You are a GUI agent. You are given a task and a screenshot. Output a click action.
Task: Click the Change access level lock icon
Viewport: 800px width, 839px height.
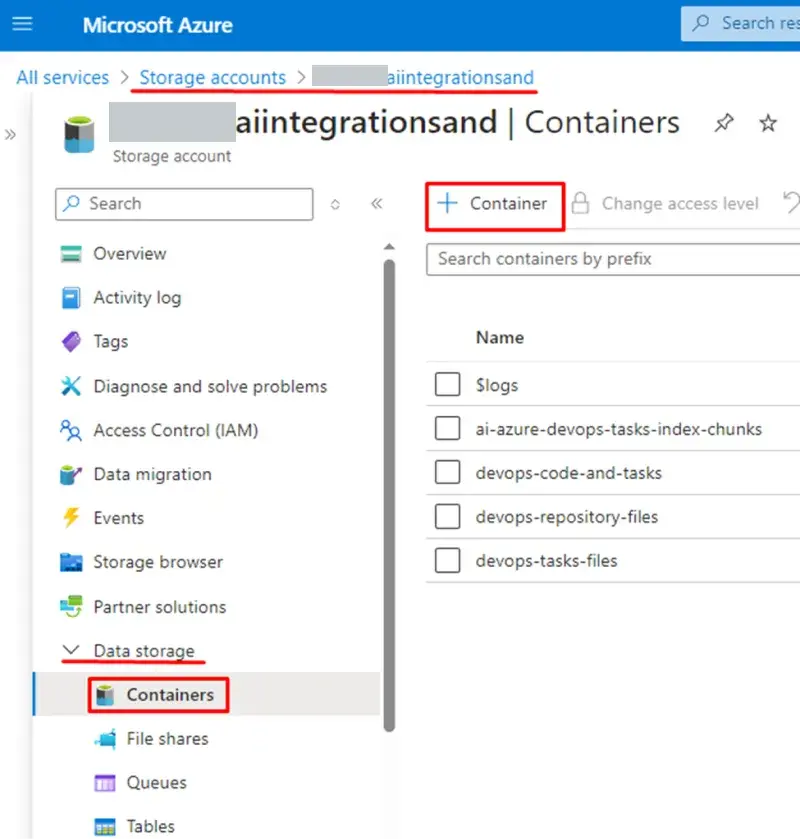[580, 203]
